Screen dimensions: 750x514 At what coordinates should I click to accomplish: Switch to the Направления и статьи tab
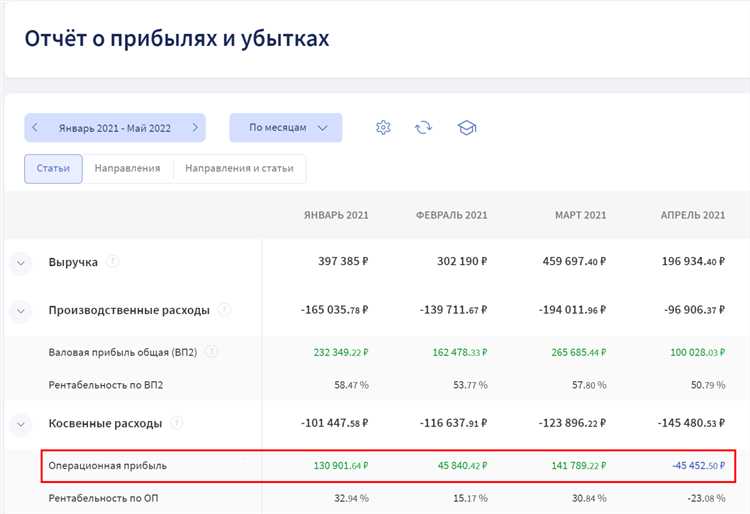click(239, 168)
